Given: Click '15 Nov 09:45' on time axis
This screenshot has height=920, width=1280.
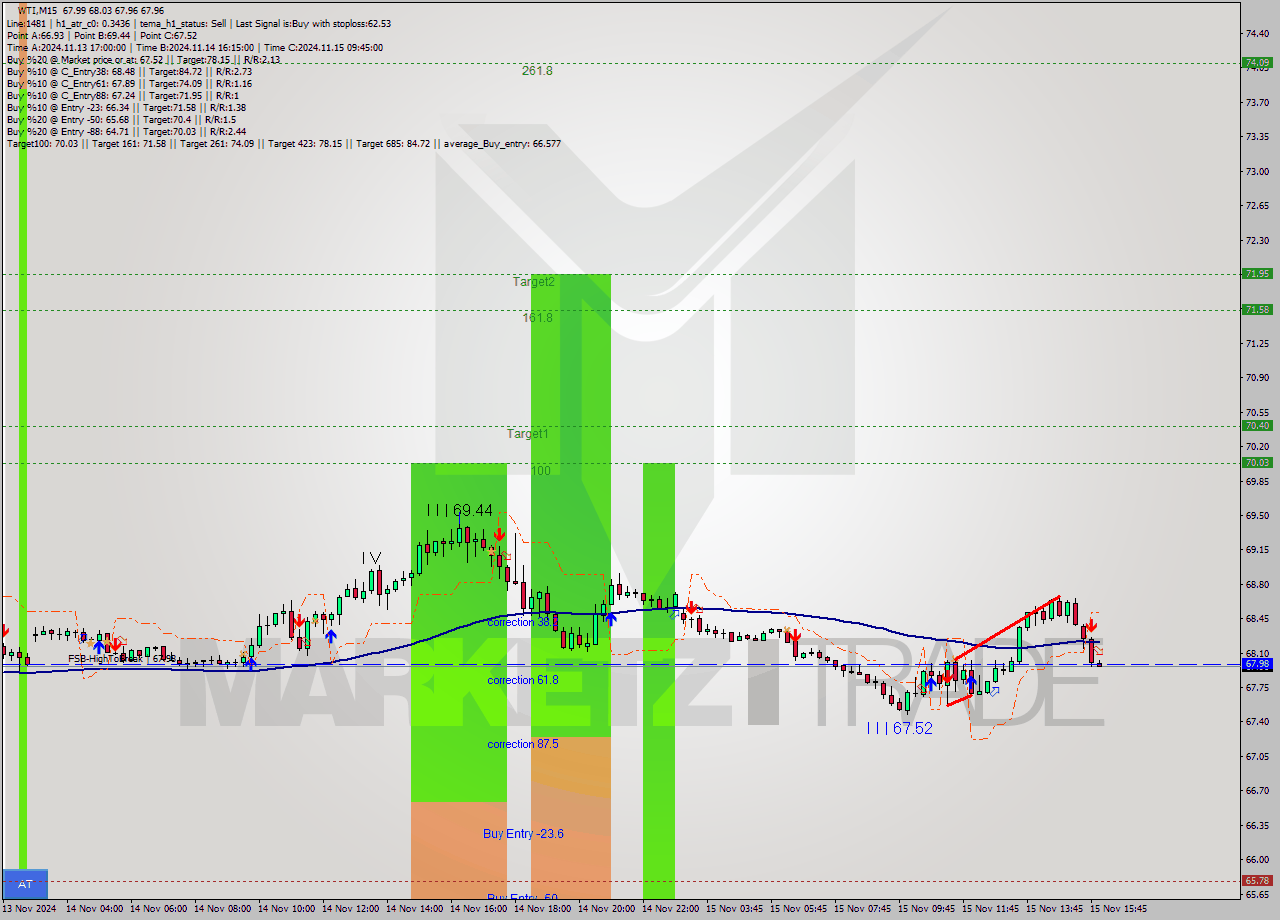Looking at the screenshot, I should coord(927,909).
